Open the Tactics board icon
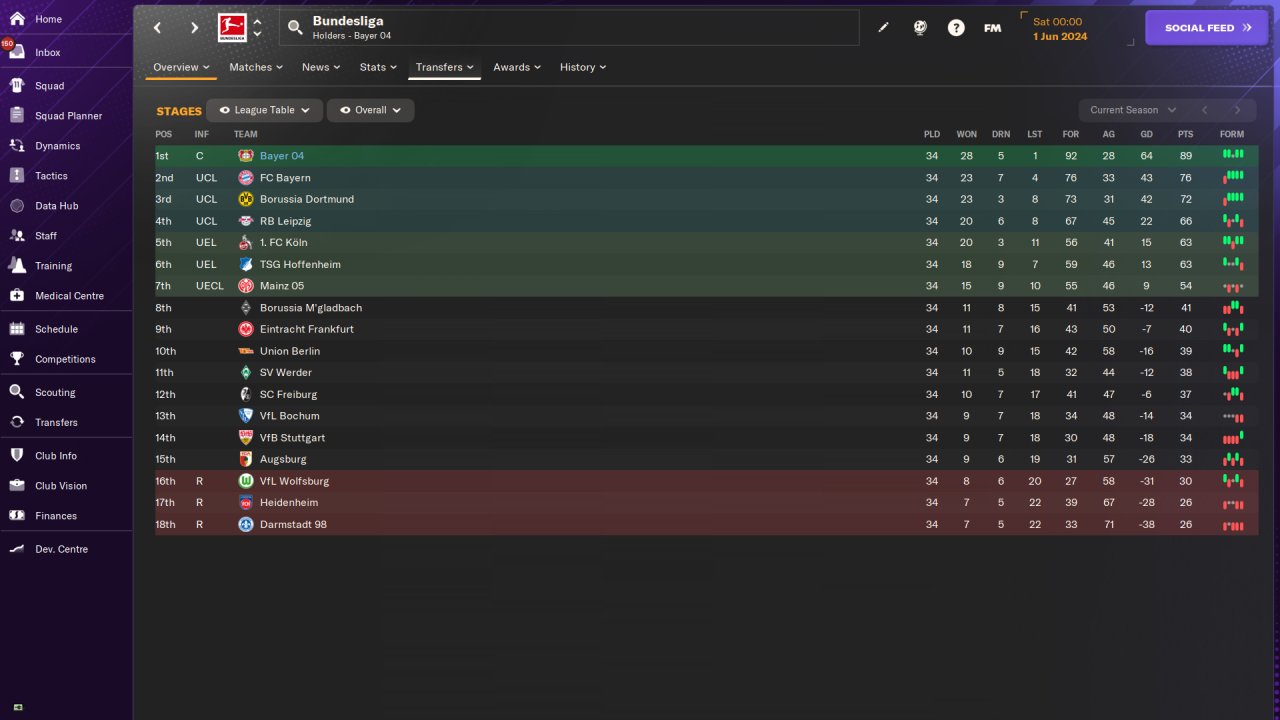 tap(17, 176)
